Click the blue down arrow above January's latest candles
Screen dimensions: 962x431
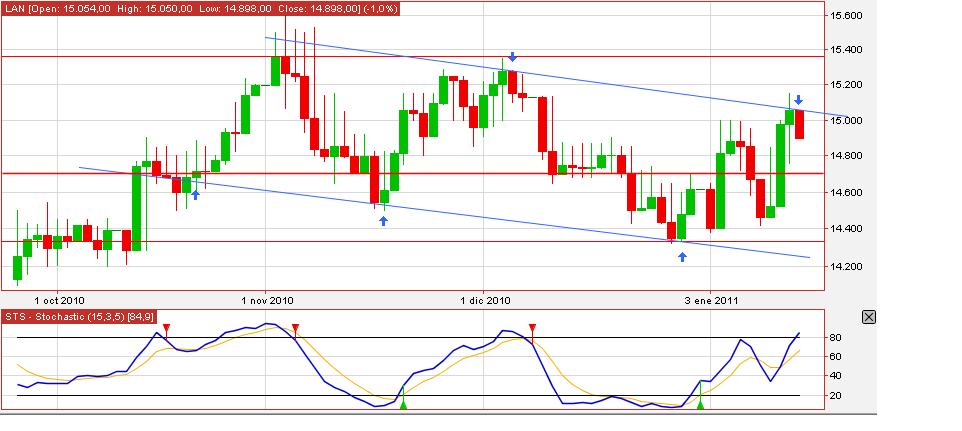click(798, 100)
